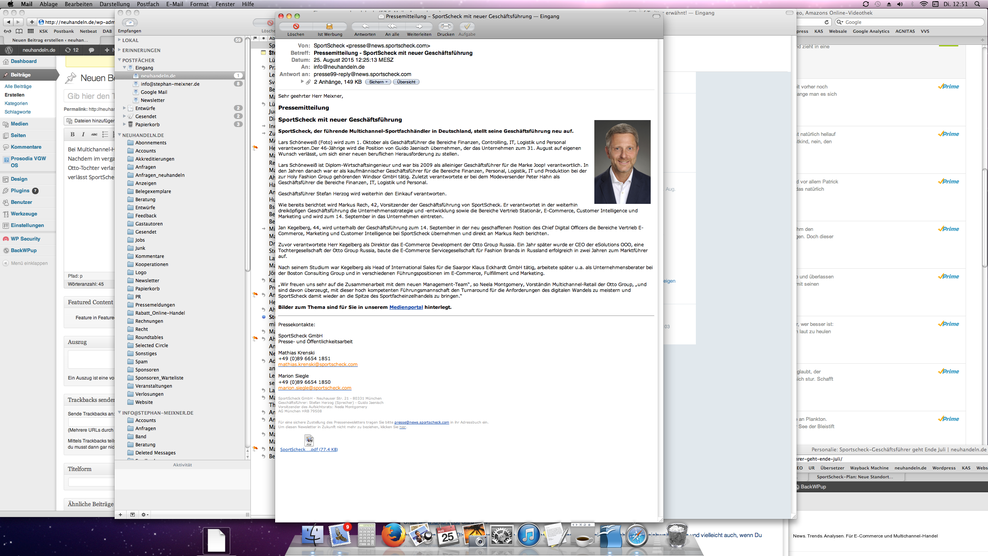Click Italic button in WordPress editor
988x556 pixels.
pyautogui.click(x=83, y=134)
